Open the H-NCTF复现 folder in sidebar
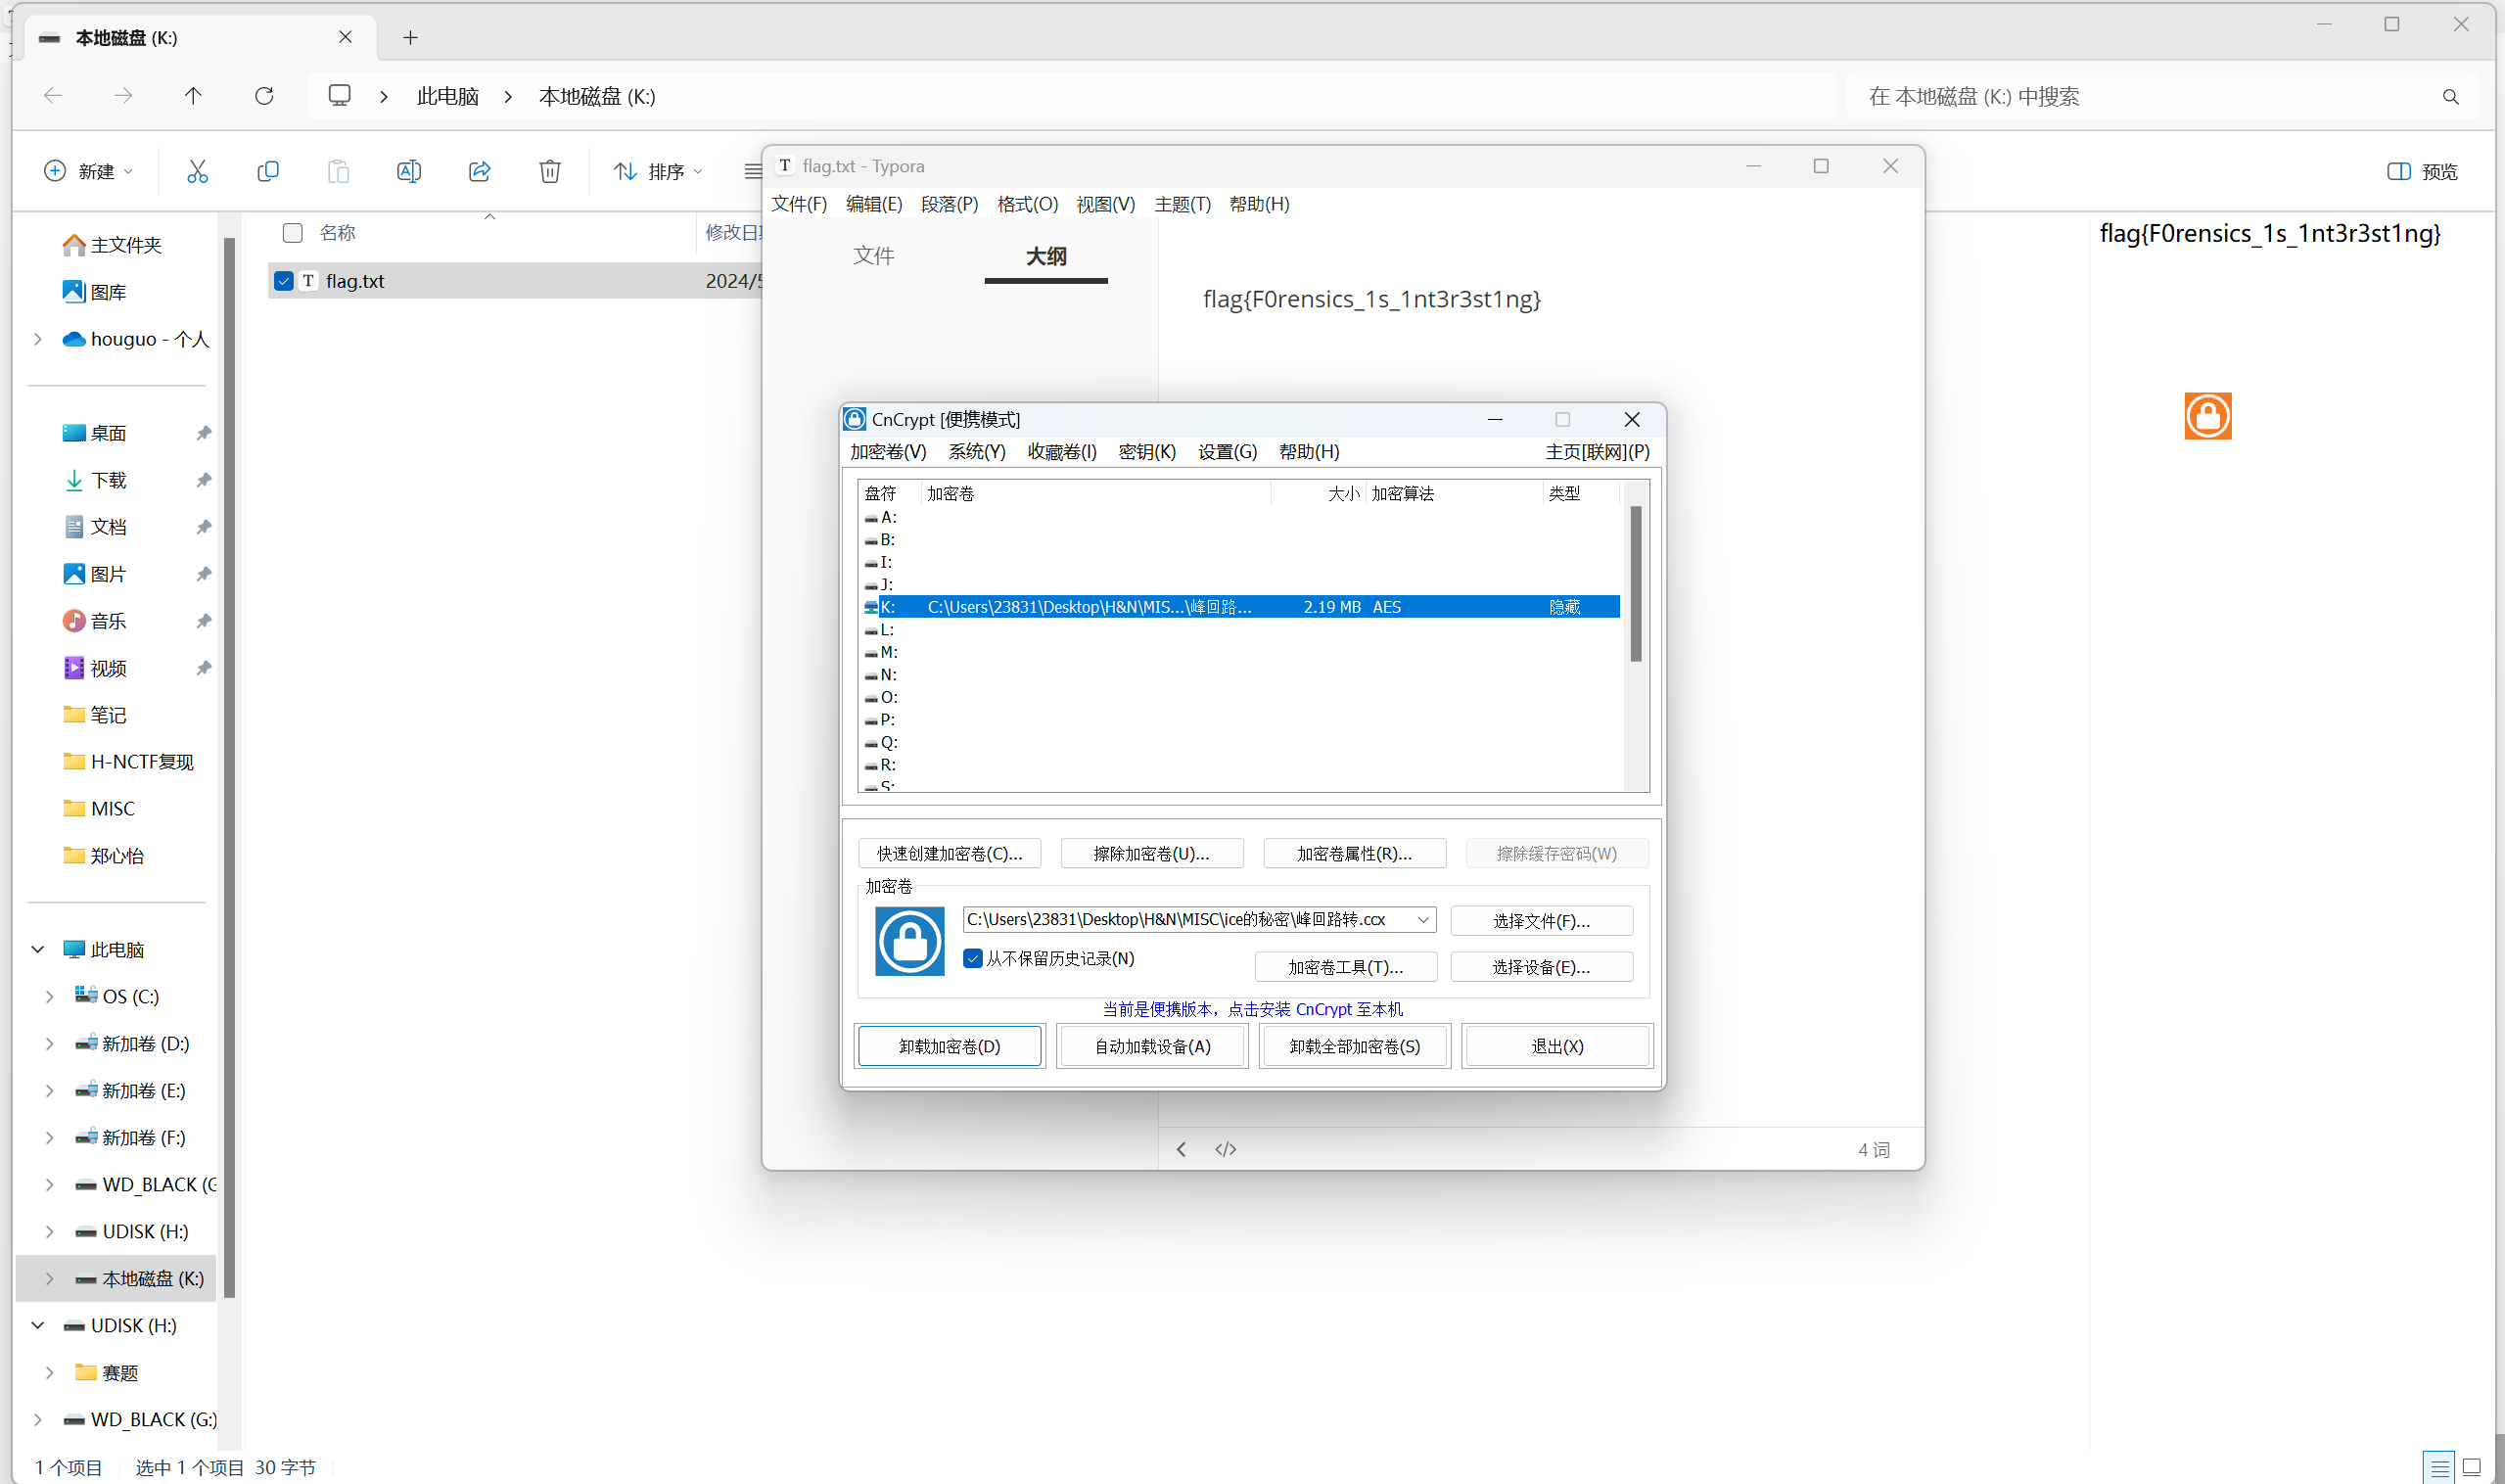 127,761
